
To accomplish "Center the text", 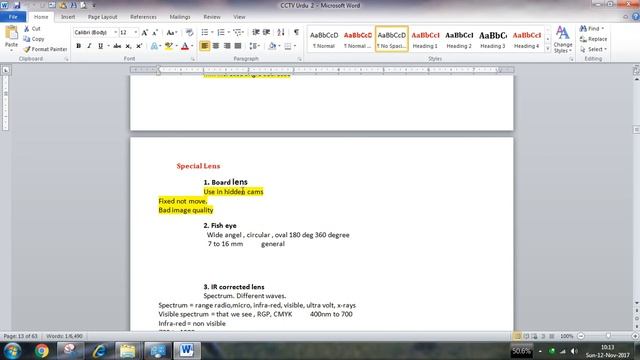I will (216, 46).
